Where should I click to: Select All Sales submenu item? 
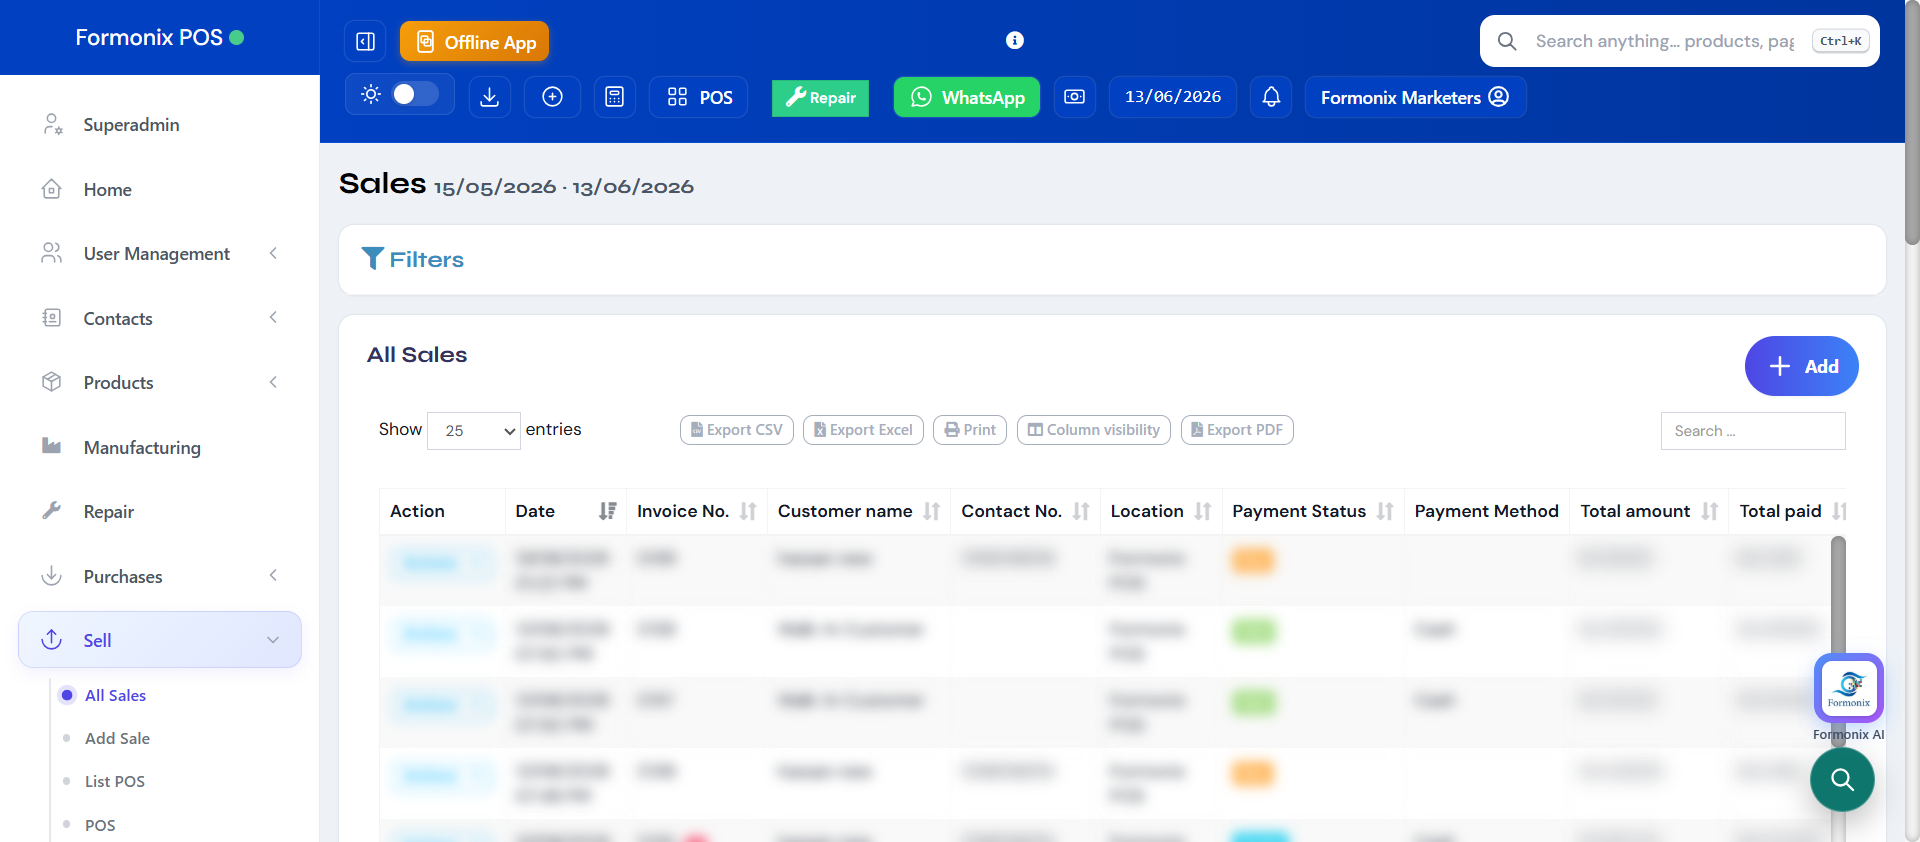tap(115, 695)
